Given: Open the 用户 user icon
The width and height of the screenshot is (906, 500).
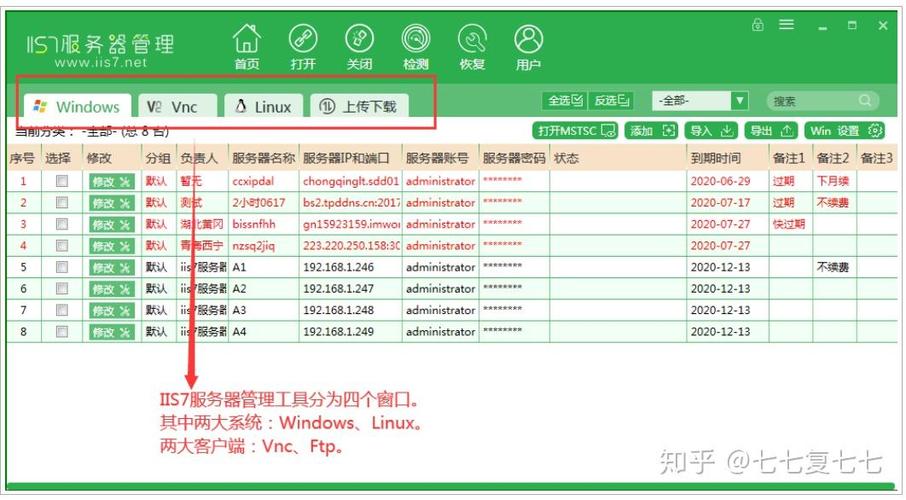Looking at the screenshot, I should 528,46.
